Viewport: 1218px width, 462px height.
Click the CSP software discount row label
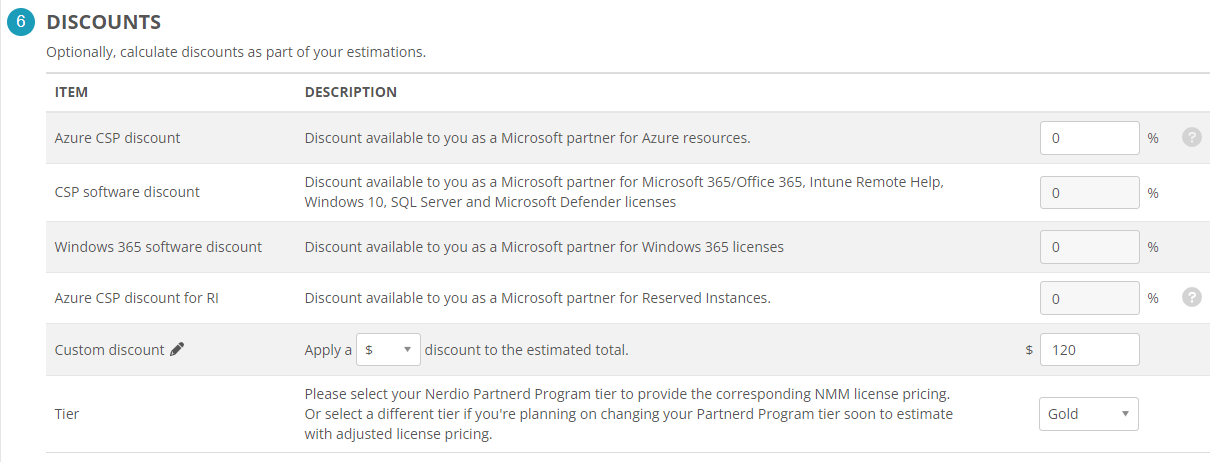point(127,192)
